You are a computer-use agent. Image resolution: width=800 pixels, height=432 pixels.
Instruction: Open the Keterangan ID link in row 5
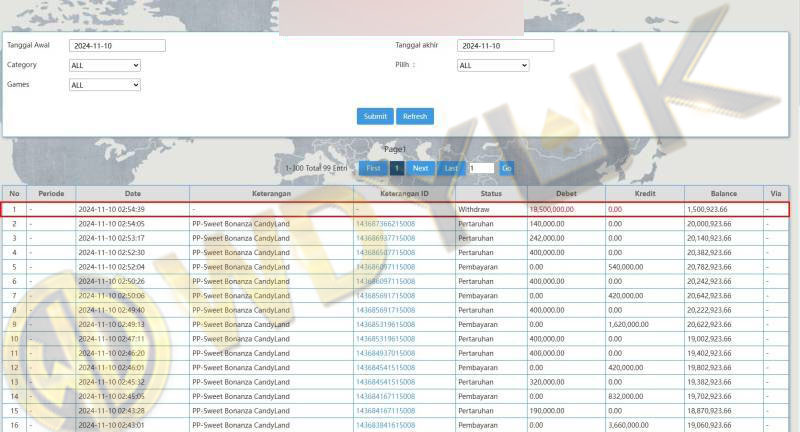385,267
